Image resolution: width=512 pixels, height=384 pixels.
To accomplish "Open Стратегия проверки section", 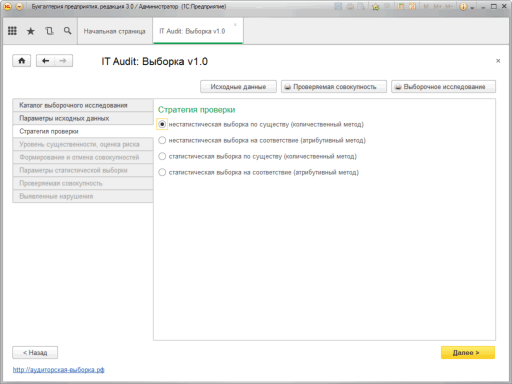I will coord(83,131).
